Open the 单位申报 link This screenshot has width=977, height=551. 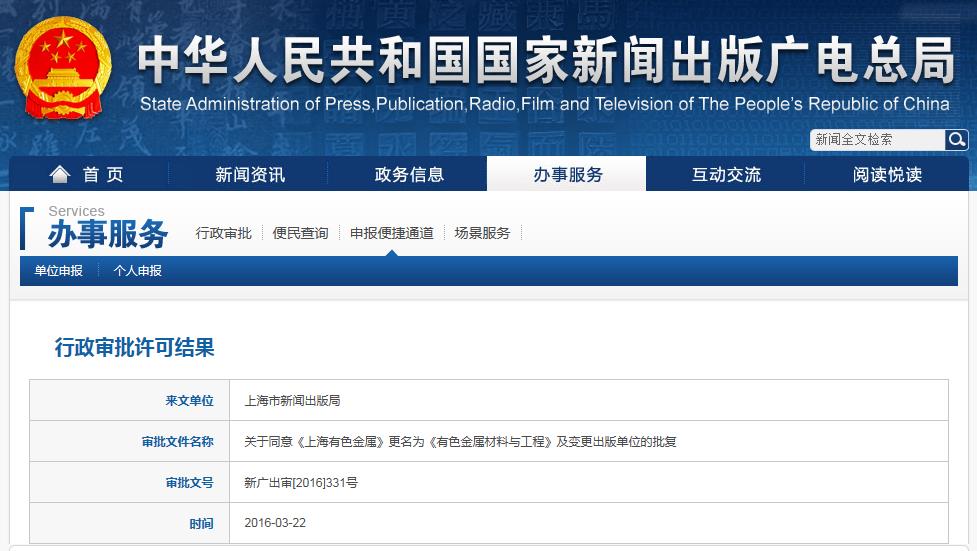pyautogui.click(x=59, y=271)
